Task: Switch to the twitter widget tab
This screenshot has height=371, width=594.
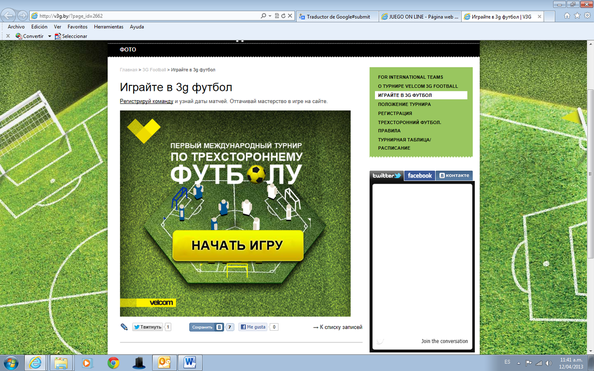Action: click(x=386, y=175)
